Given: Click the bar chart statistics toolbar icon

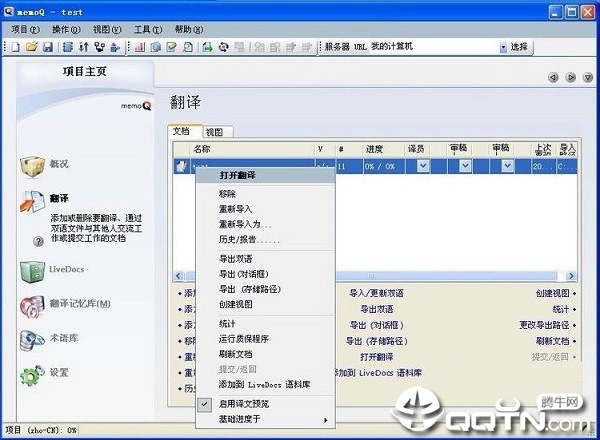Looking at the screenshot, I should click(x=140, y=47).
